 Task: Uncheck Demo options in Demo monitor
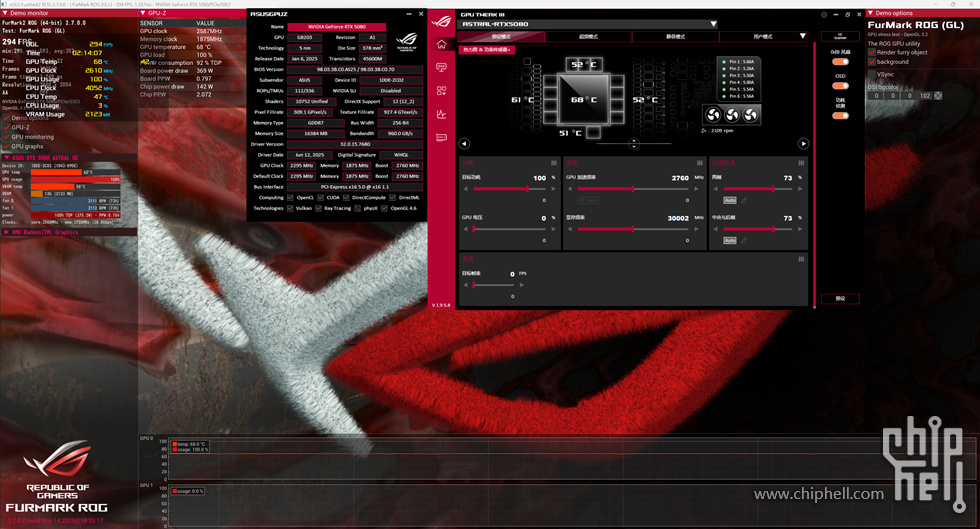6,118
